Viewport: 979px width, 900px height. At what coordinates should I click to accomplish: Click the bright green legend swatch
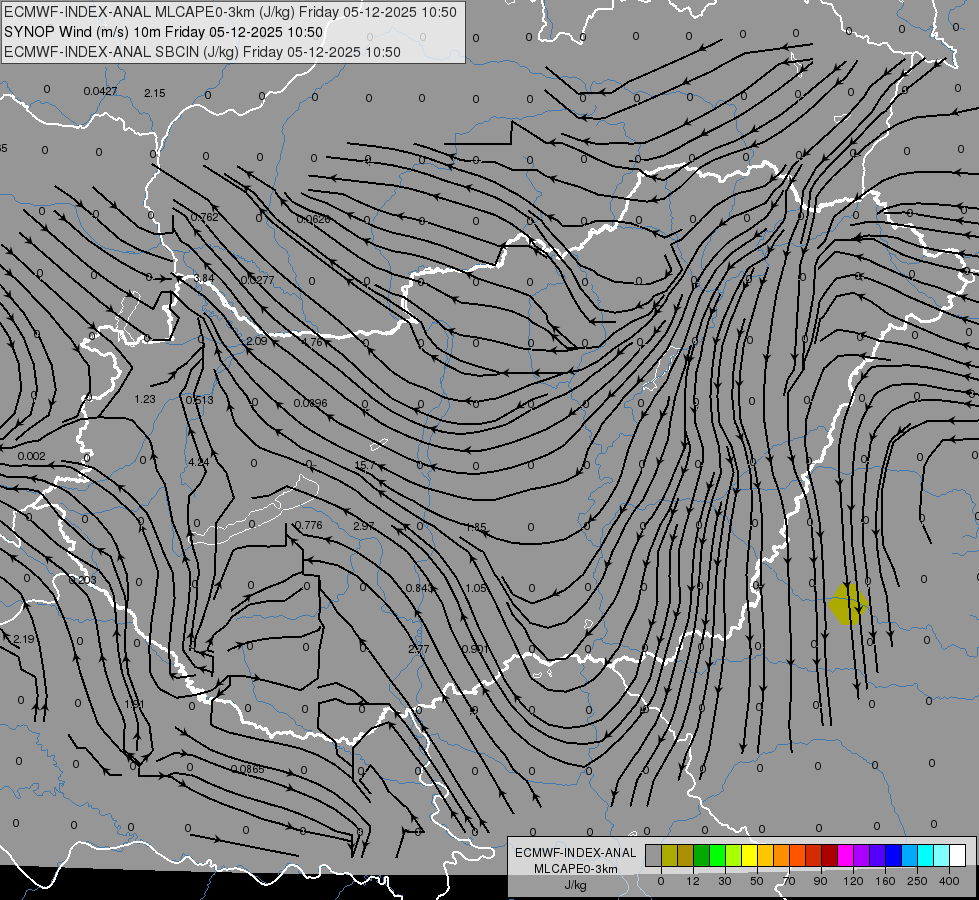pyautogui.click(x=717, y=856)
